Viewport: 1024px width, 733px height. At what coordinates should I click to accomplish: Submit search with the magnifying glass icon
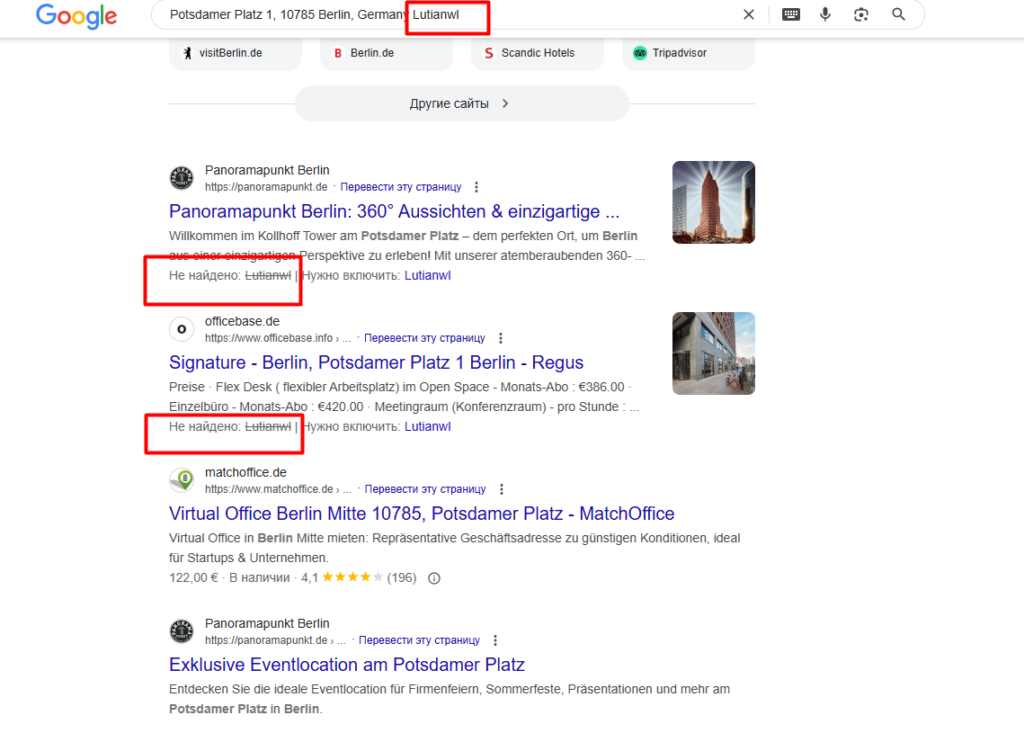pyautogui.click(x=899, y=14)
